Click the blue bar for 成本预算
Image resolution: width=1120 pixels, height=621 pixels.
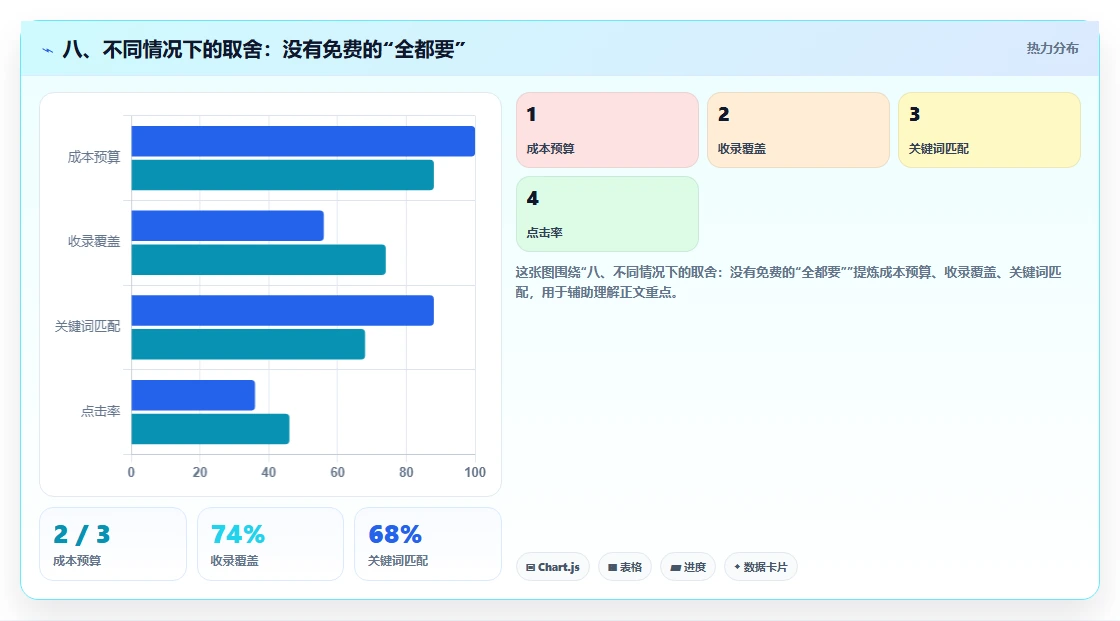click(303, 141)
